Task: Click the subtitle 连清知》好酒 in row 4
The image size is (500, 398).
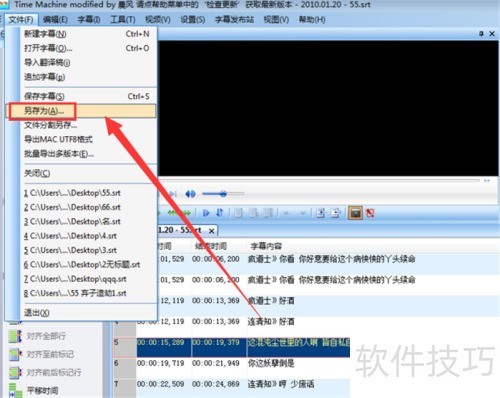Action: tap(271, 322)
